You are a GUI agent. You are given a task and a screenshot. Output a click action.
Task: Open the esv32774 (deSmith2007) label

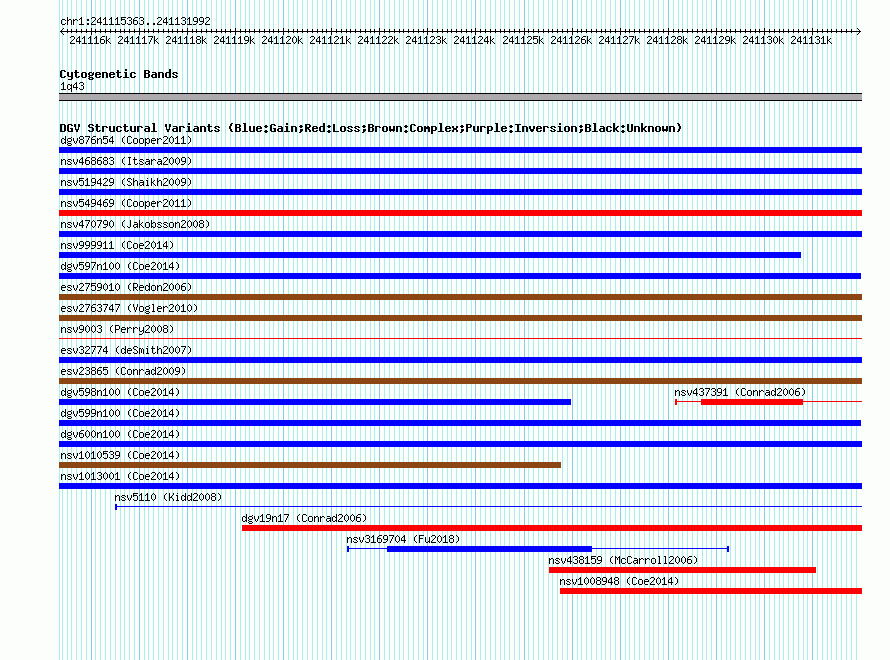[126, 350]
